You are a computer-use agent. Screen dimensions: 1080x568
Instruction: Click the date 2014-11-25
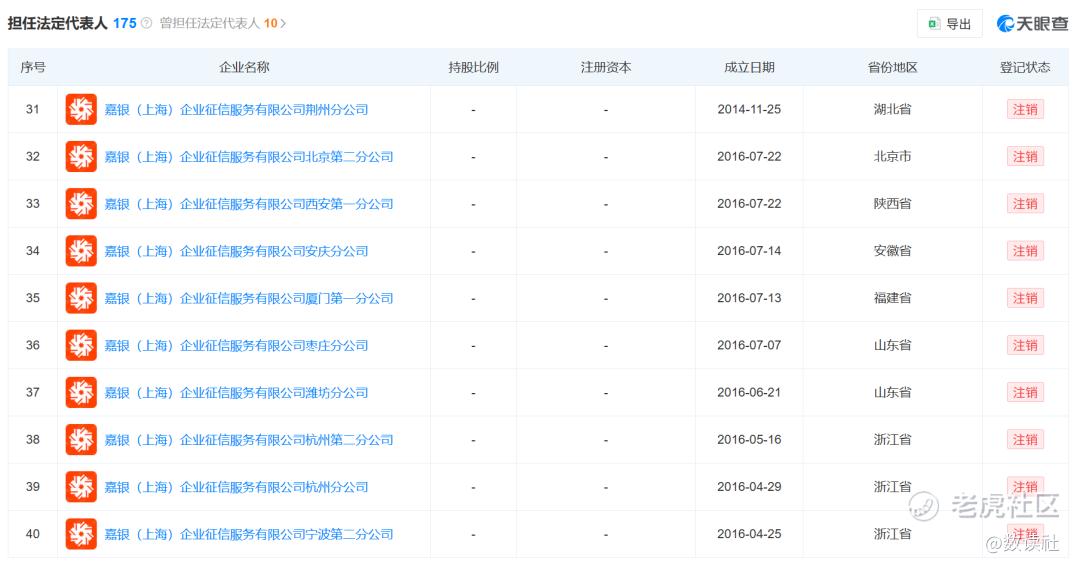pyautogui.click(x=749, y=109)
